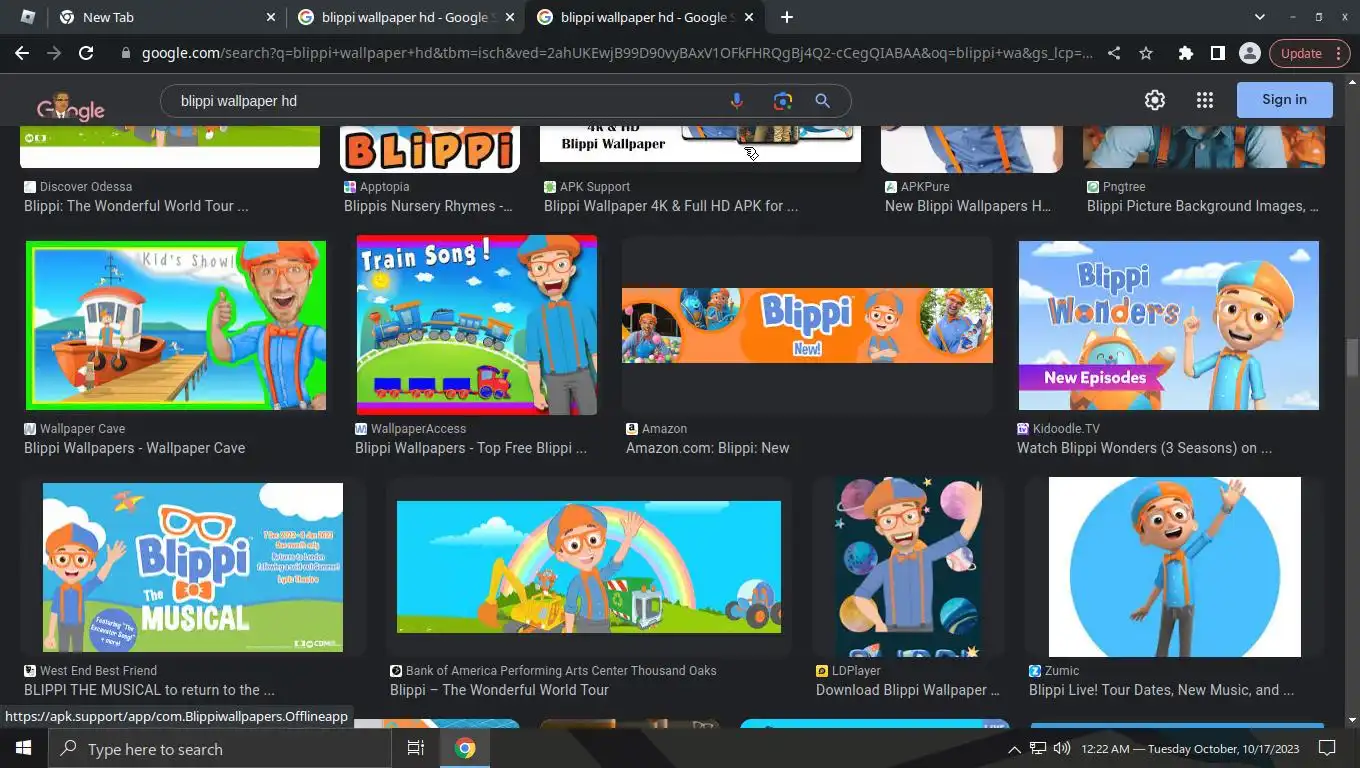Image resolution: width=1360 pixels, height=768 pixels.
Task: Open the Windows Start menu
Action: tap(23, 748)
